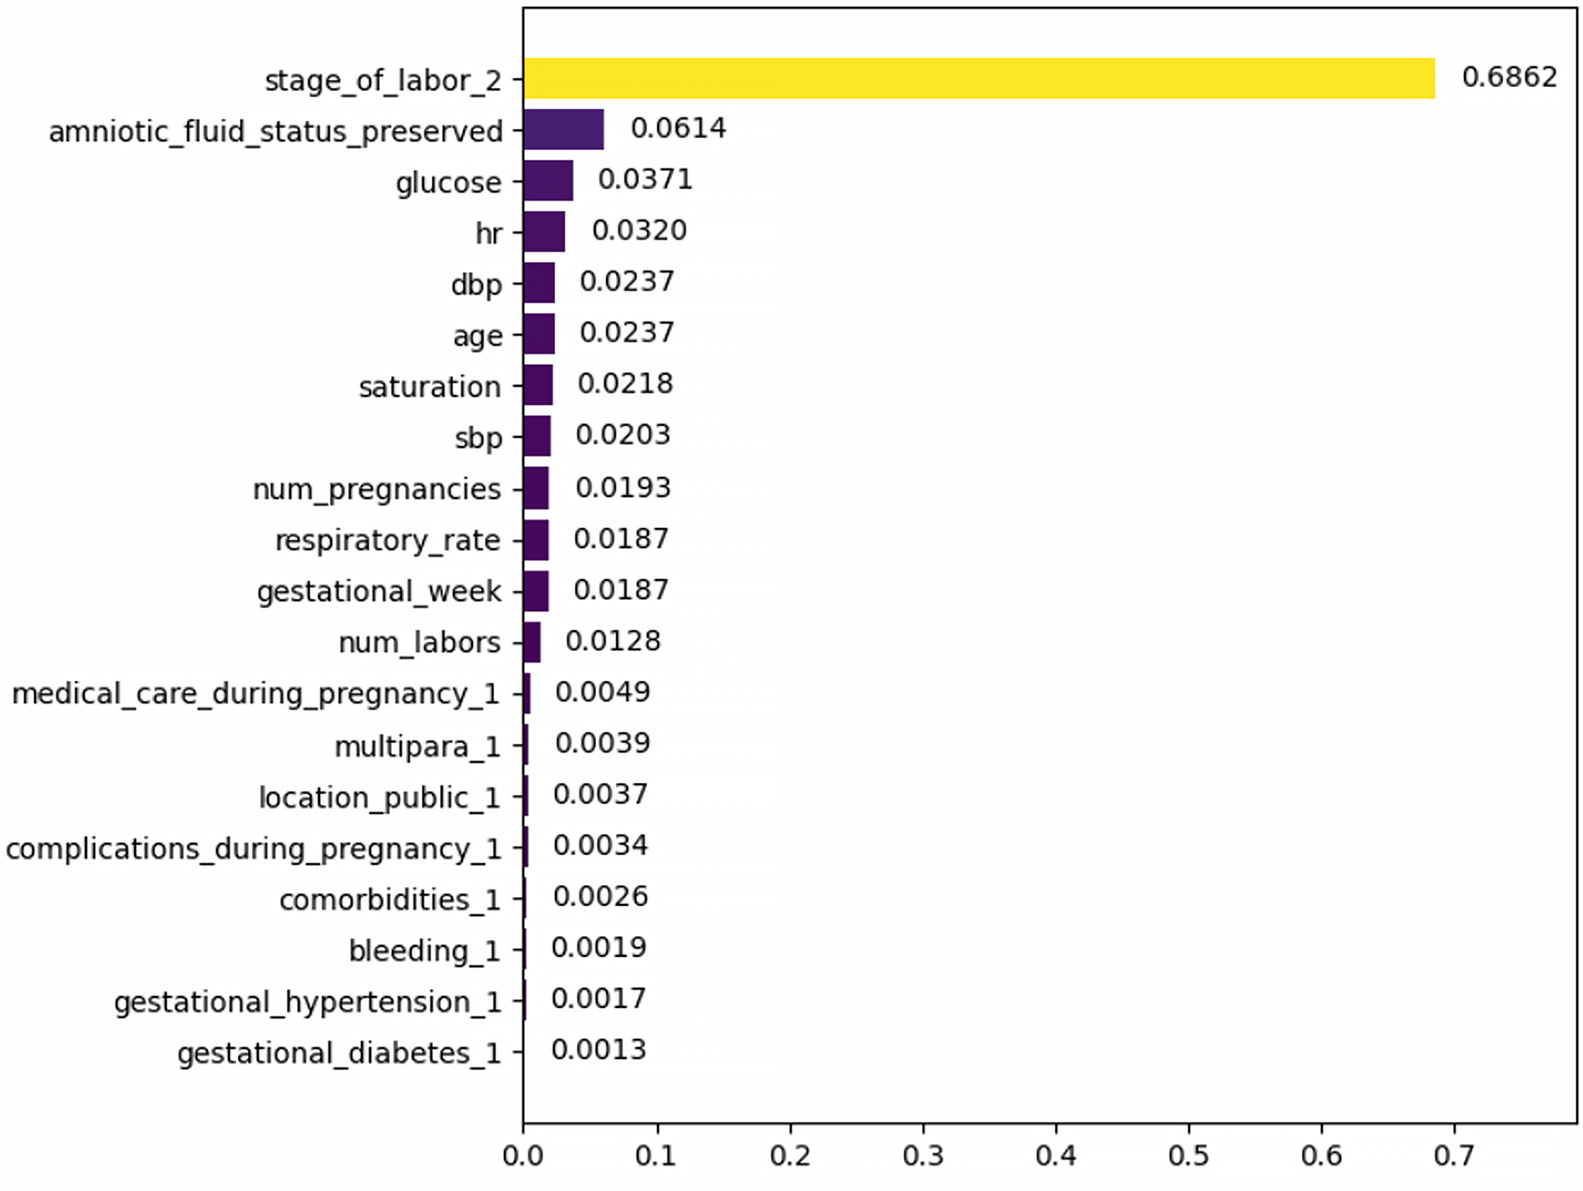Image resolution: width=1583 pixels, height=1191 pixels.
Task: Click the 0.7 x-axis tick label
Action: 1453,1157
